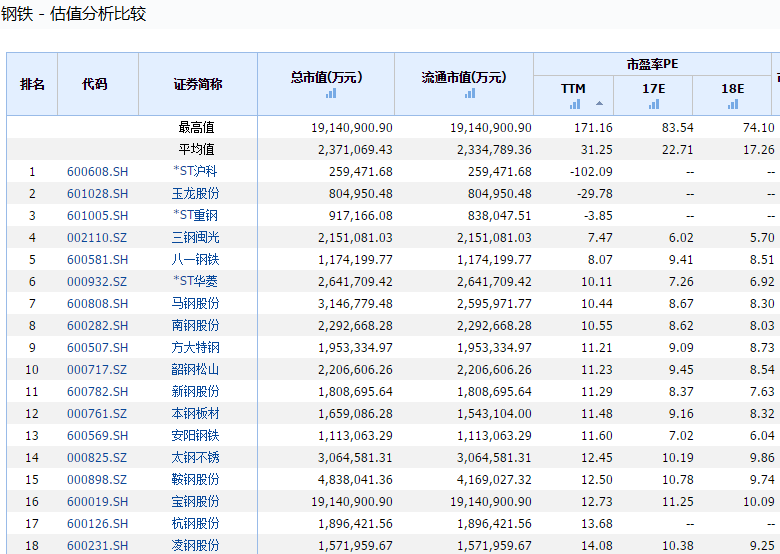Open 太钢不锈 stock link
This screenshot has height=554, width=780.
tap(195, 457)
